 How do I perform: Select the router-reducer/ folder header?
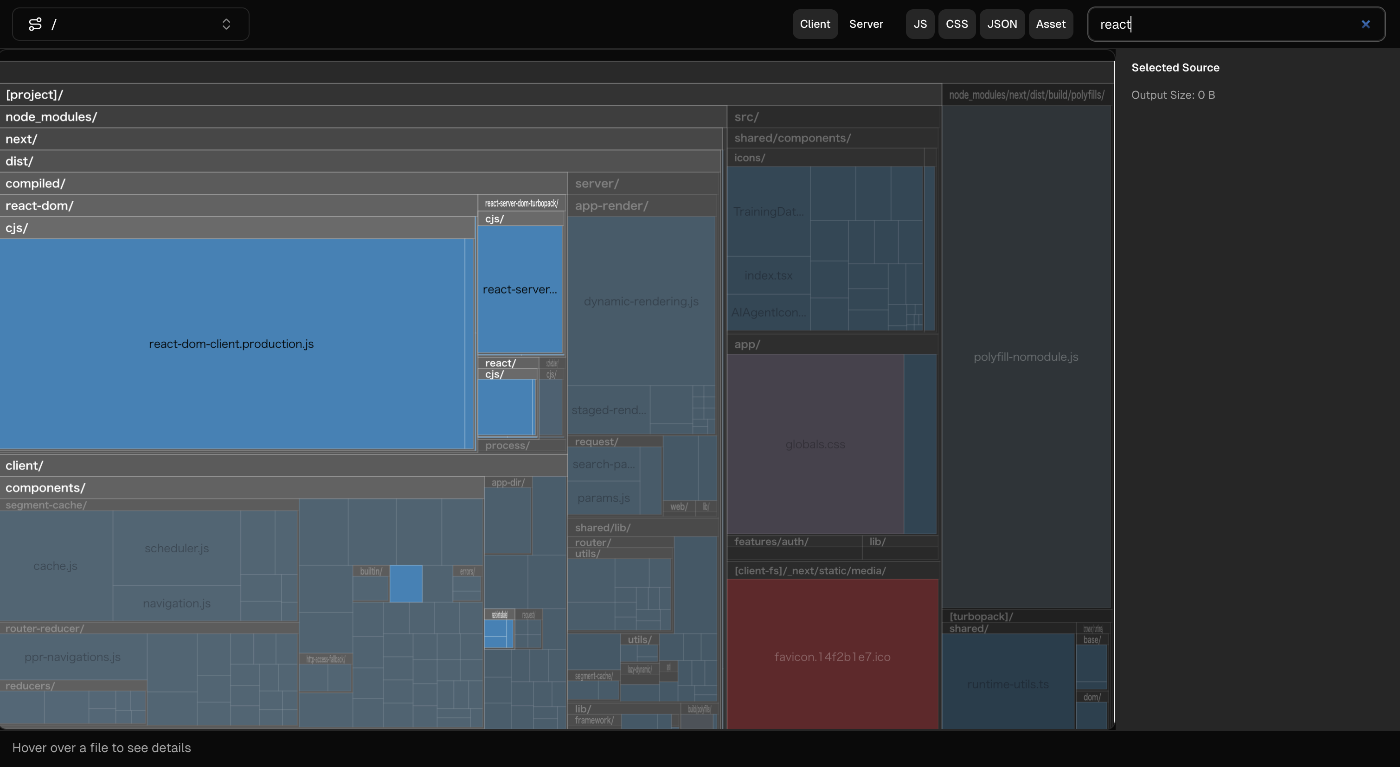coord(149,629)
